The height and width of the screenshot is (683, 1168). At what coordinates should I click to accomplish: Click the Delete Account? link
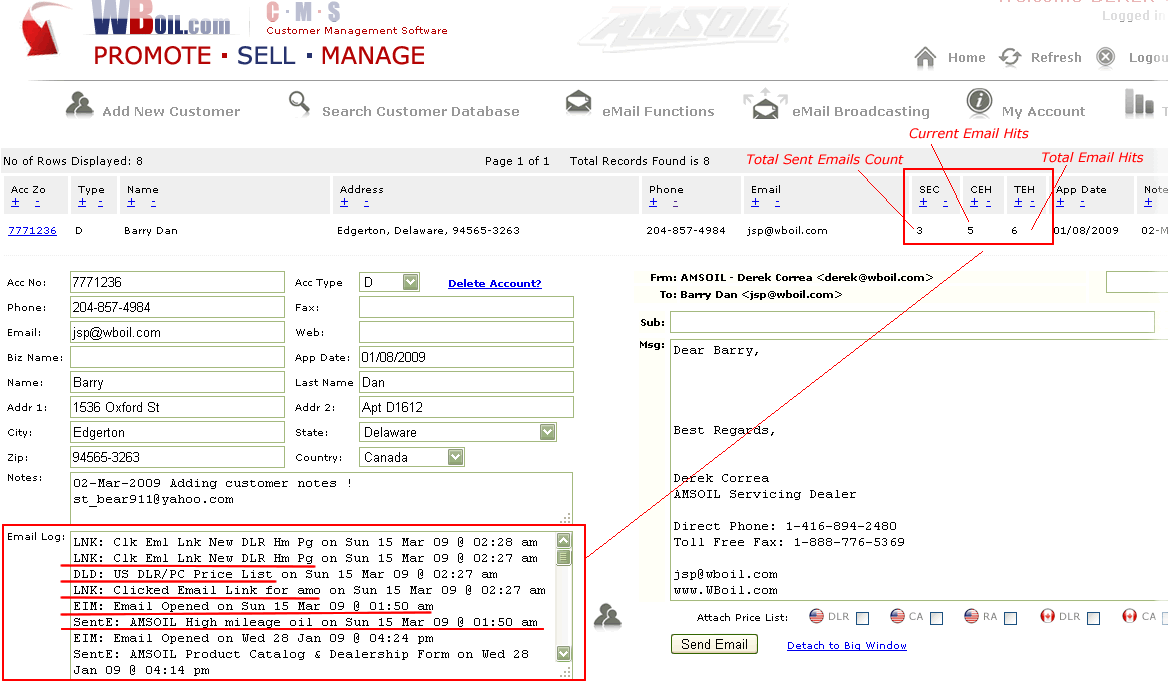[495, 283]
